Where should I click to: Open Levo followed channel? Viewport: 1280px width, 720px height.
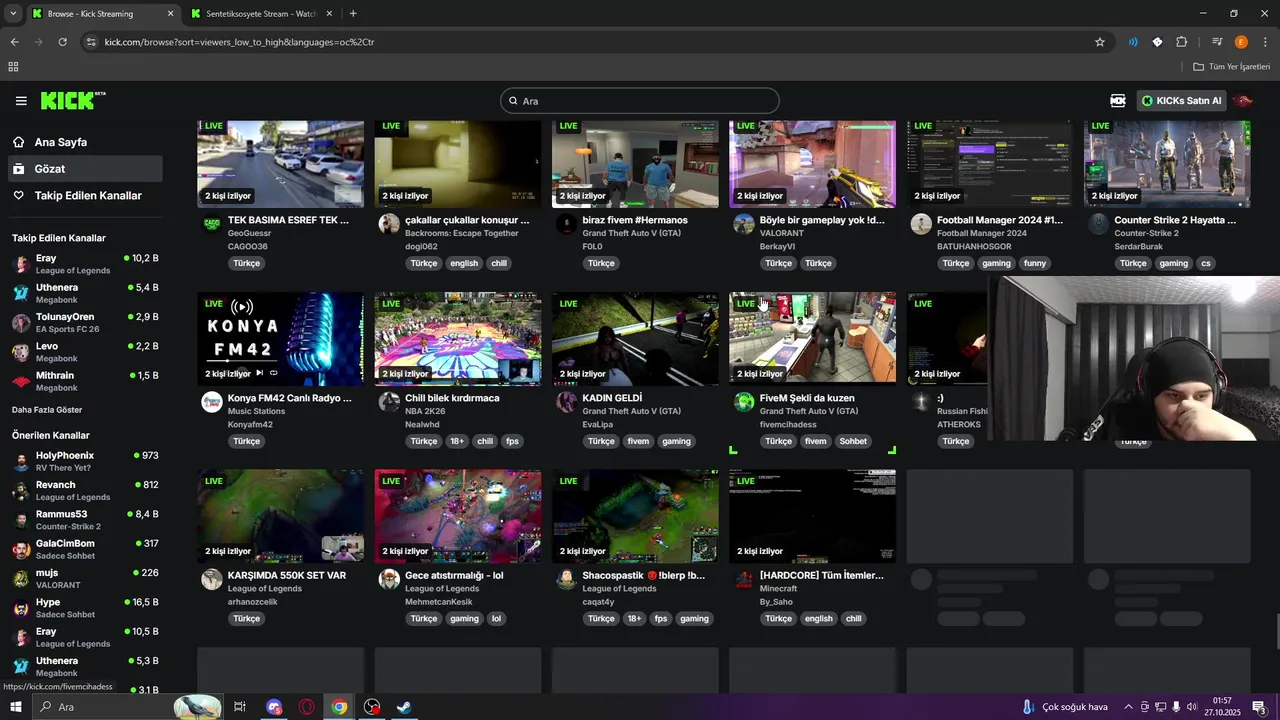pos(84,352)
